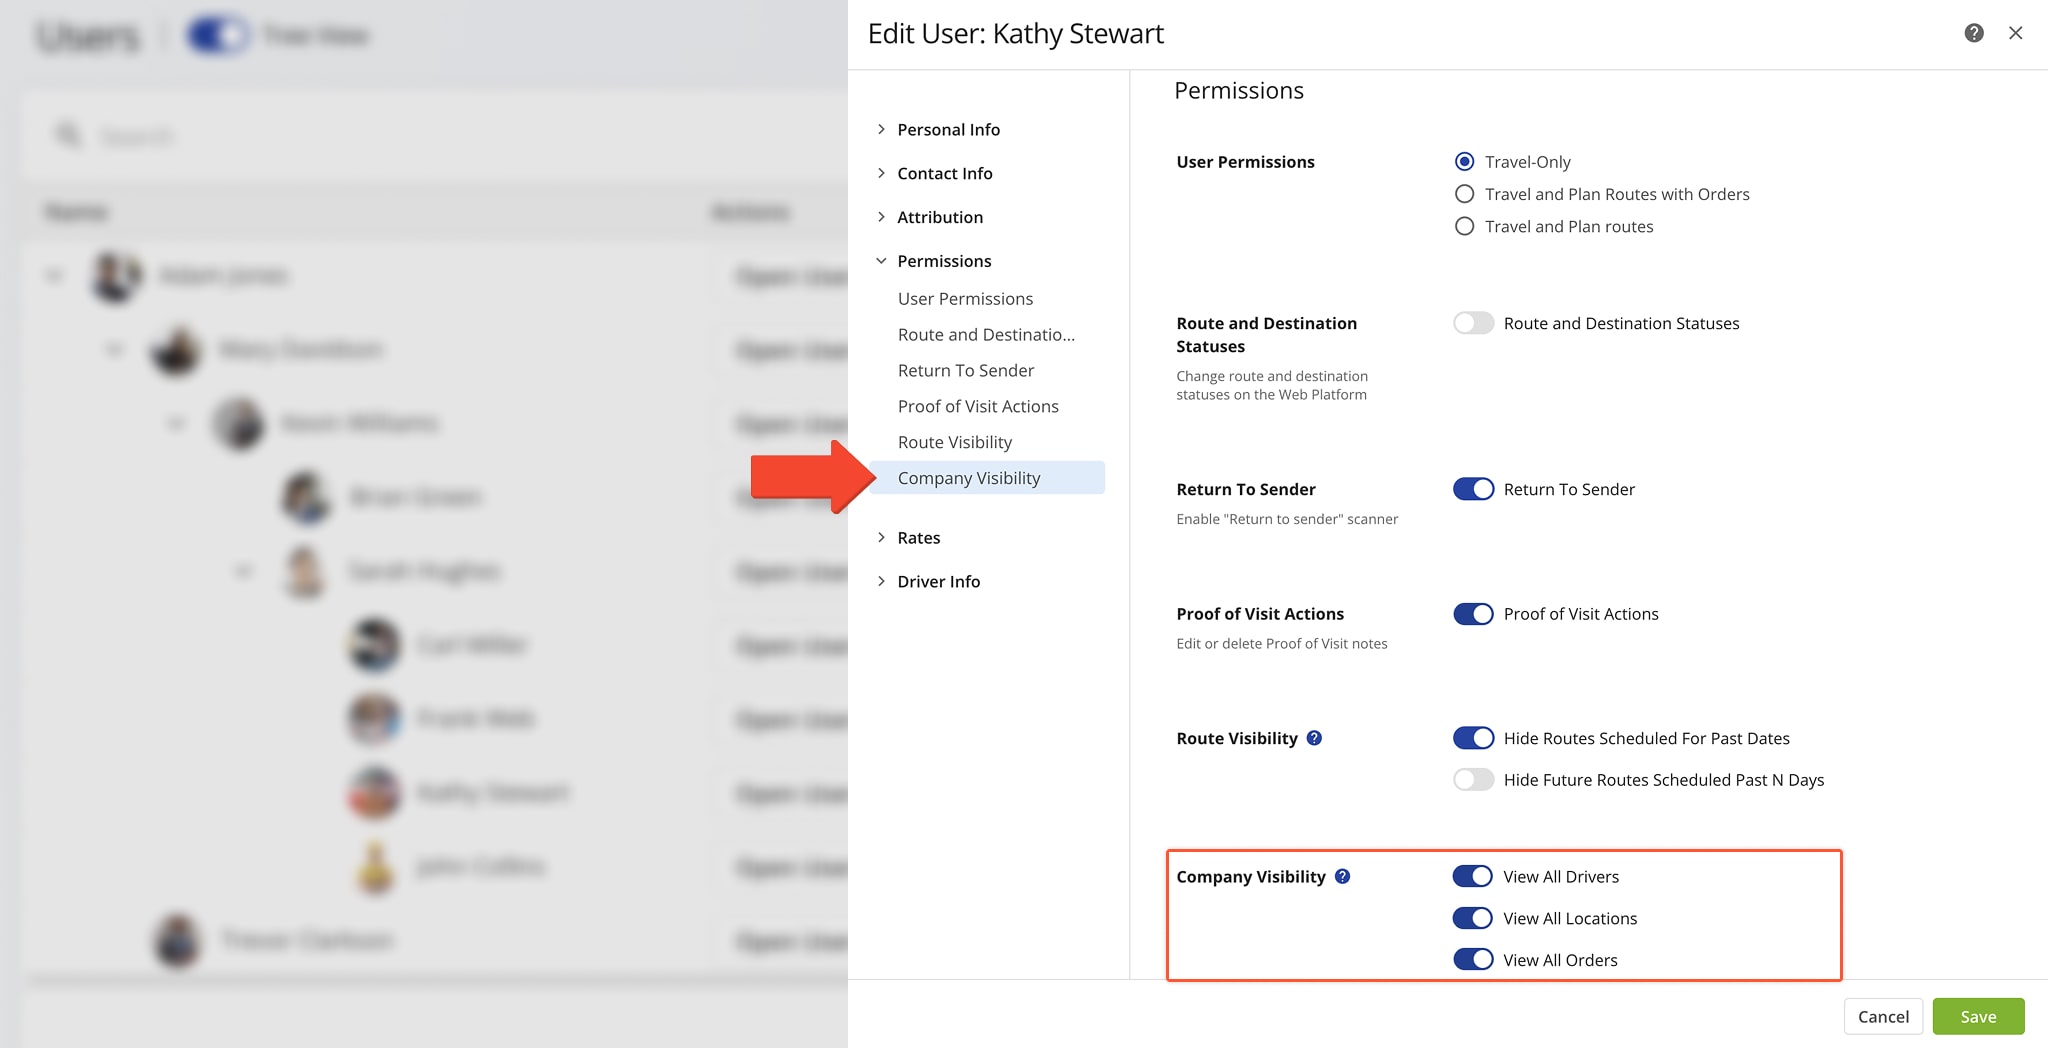2048x1048 pixels.
Task: Switch off the Tree View toggle
Action: point(217,35)
